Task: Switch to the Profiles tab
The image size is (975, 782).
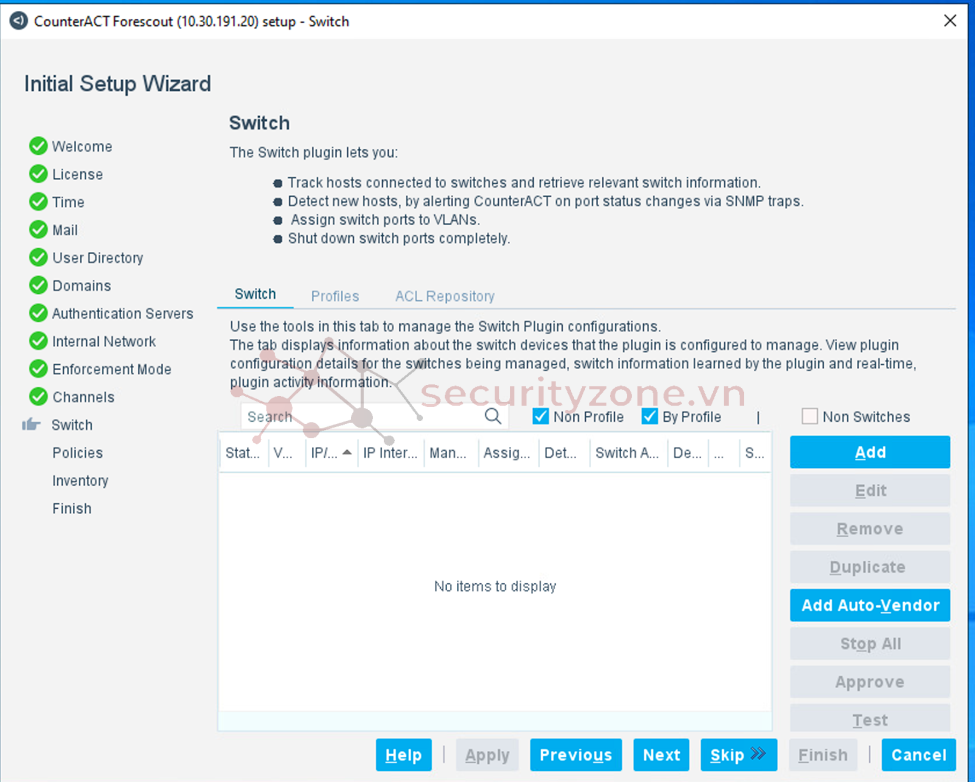Action: pyautogui.click(x=335, y=296)
